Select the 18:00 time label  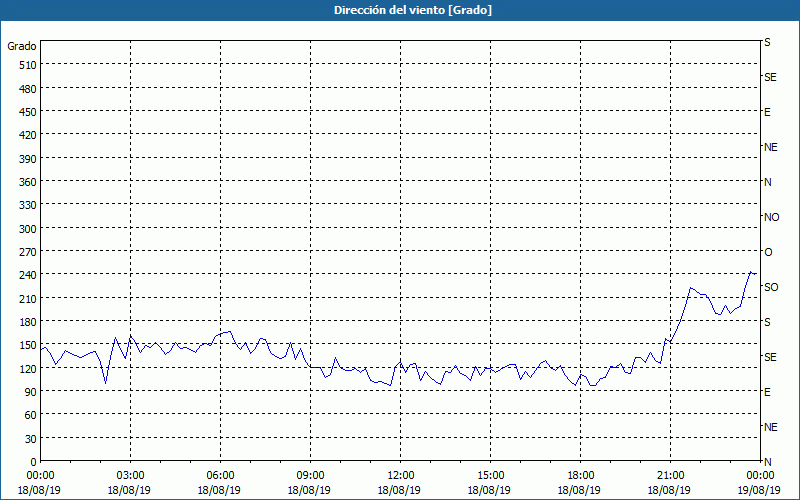pos(580,475)
